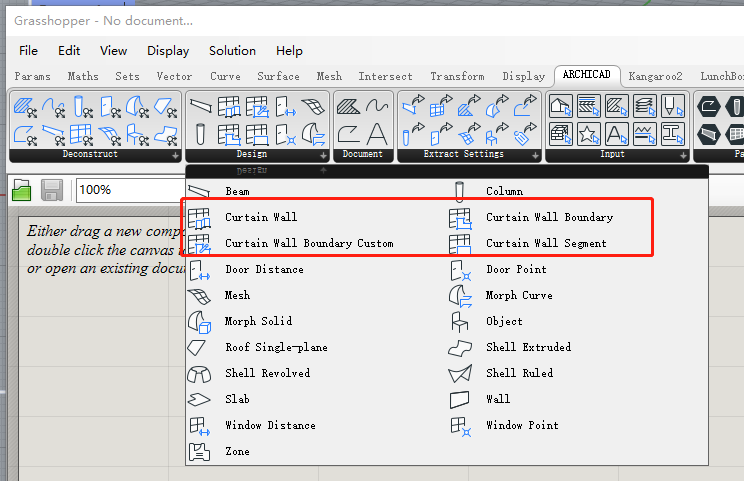Click the 100% zoom field
The width and height of the screenshot is (744, 481).
(x=130, y=190)
